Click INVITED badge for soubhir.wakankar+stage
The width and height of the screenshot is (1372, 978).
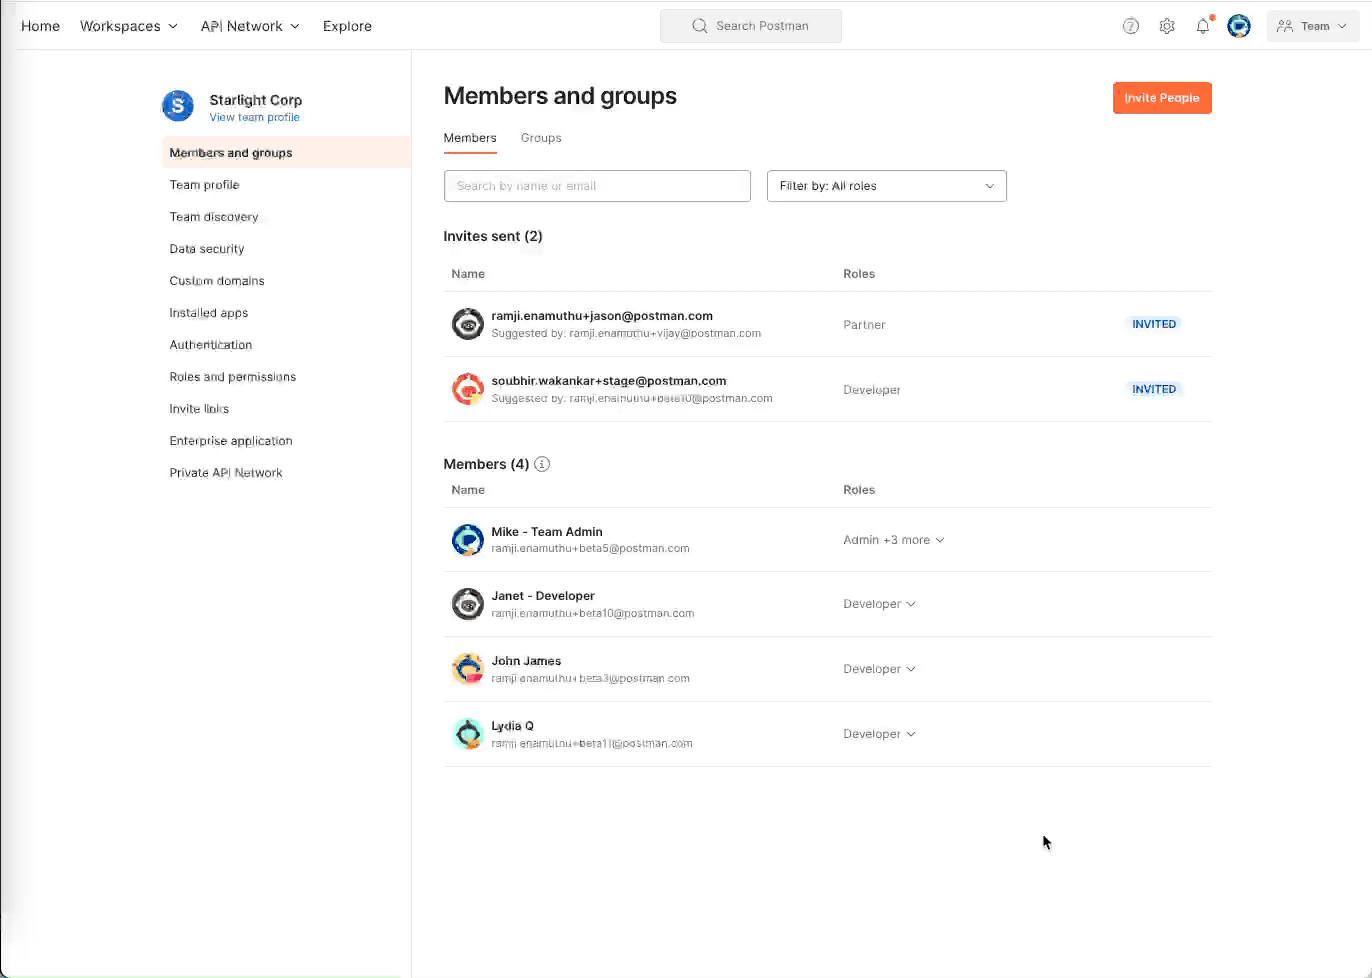pyautogui.click(x=1154, y=389)
